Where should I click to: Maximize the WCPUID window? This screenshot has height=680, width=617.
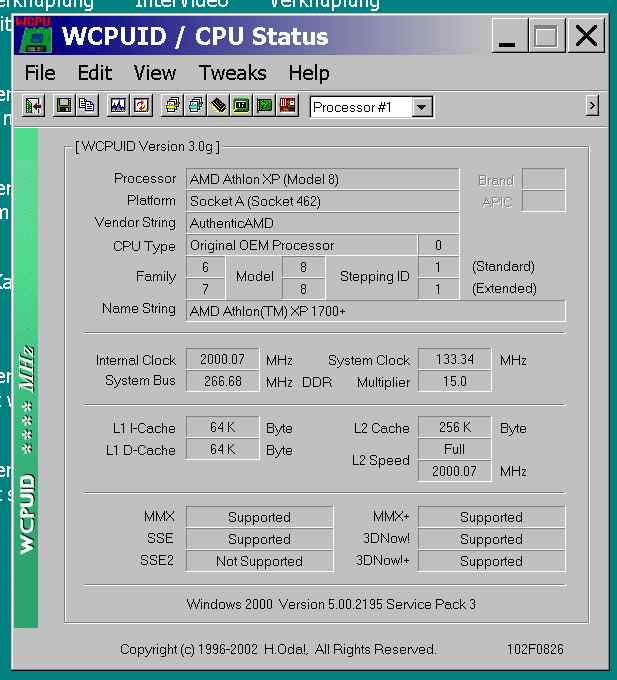(547, 36)
